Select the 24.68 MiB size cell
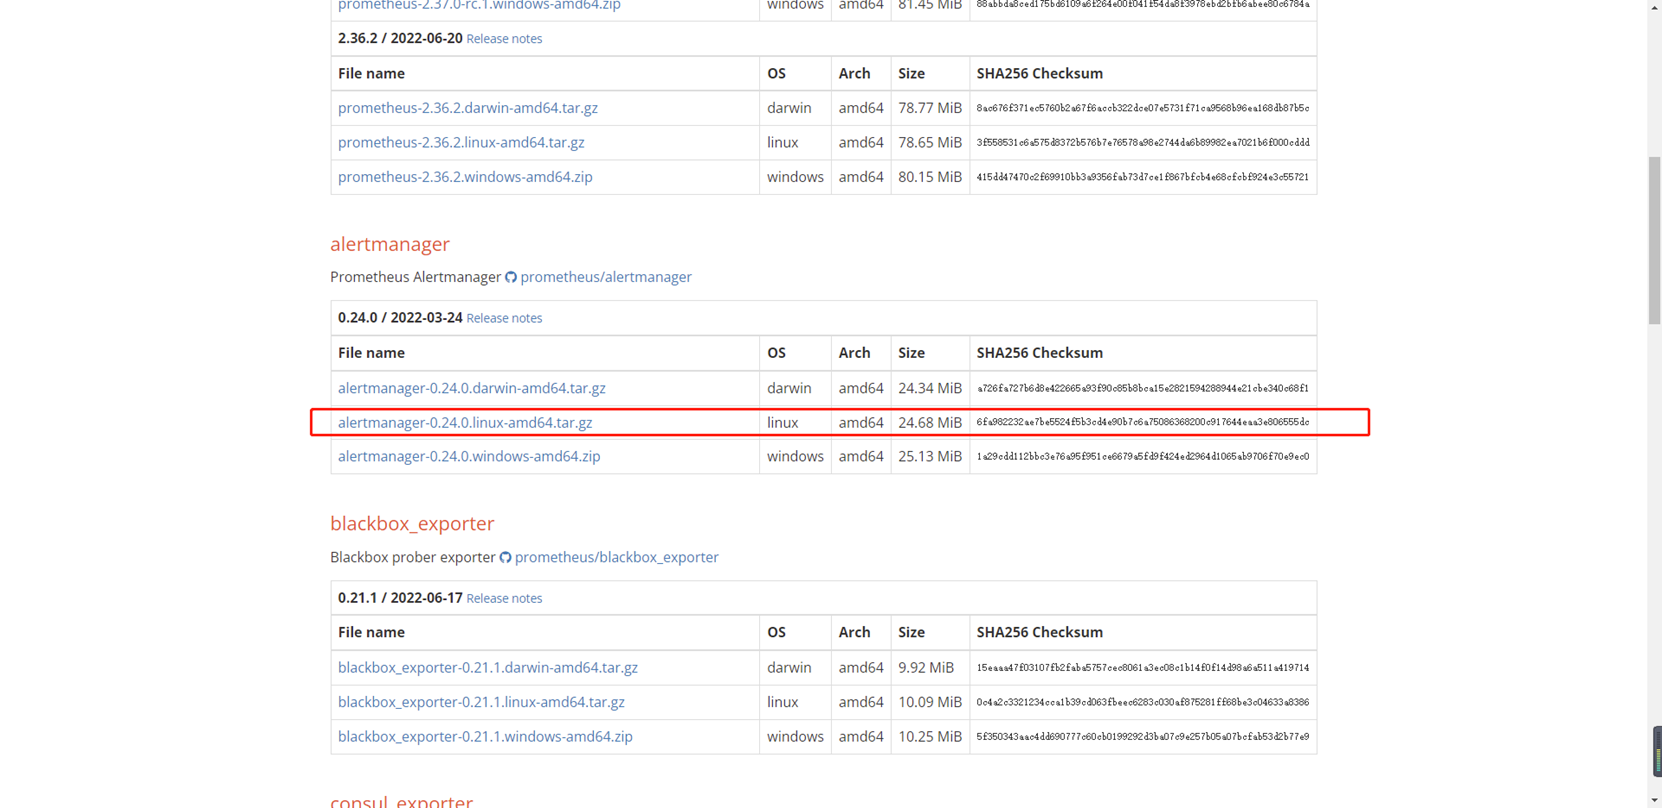Screen dimensions: 1662x808 930,422
